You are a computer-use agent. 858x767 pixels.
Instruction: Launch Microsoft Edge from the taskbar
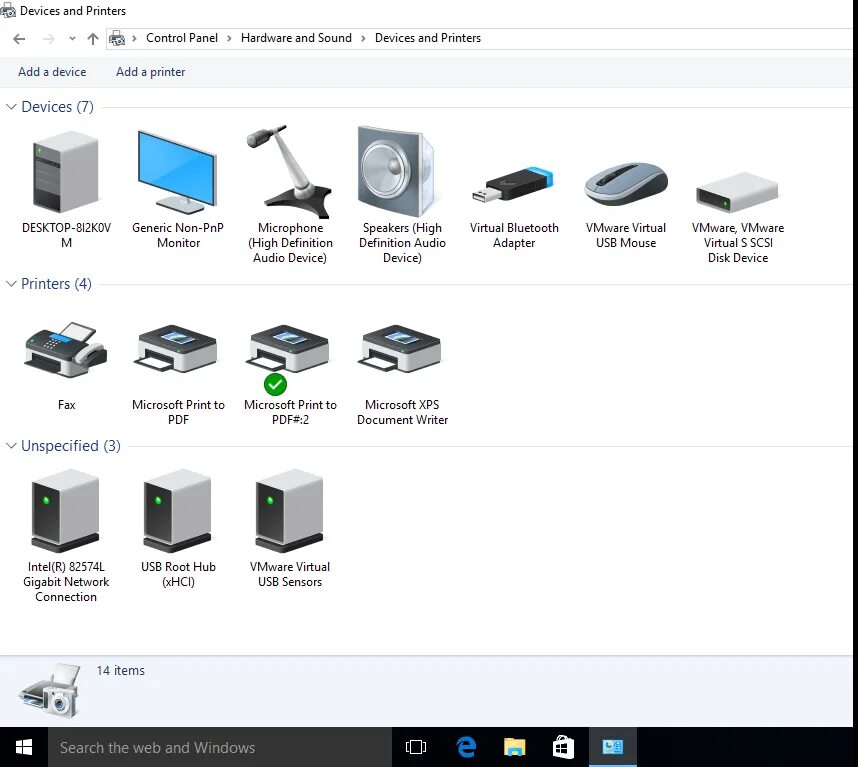pyautogui.click(x=466, y=747)
